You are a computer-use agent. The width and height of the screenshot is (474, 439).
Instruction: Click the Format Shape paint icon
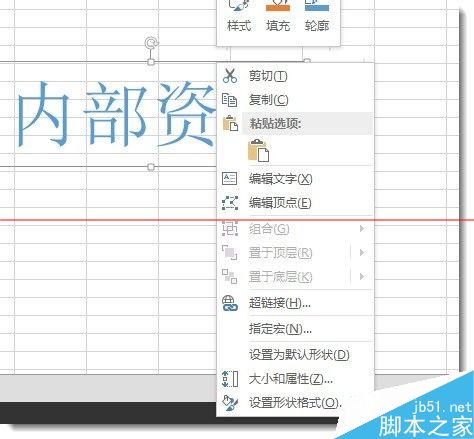coord(230,403)
